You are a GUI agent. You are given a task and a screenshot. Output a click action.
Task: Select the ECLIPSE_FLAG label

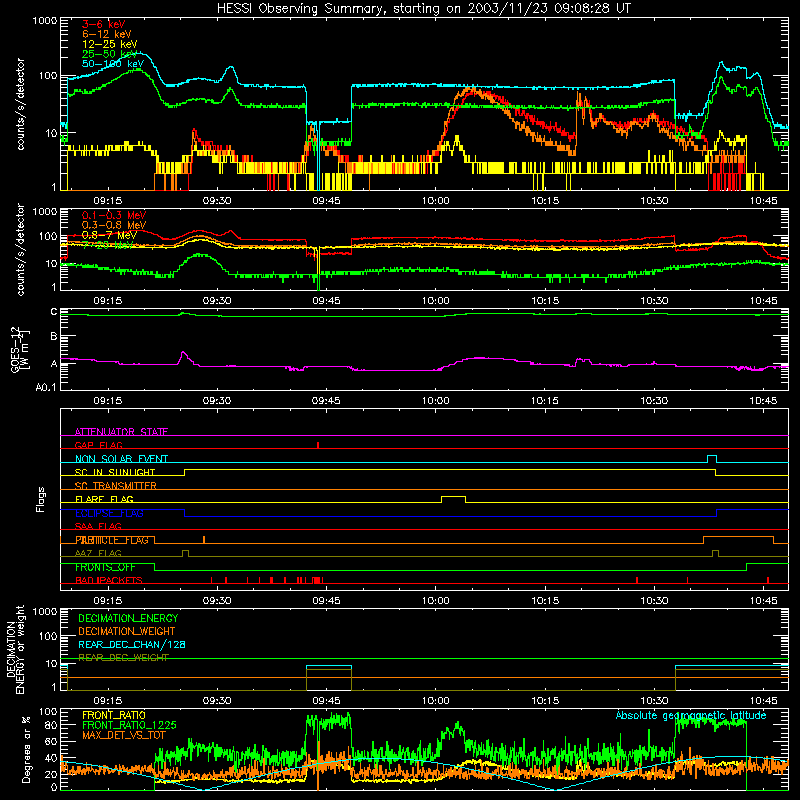click(x=109, y=513)
